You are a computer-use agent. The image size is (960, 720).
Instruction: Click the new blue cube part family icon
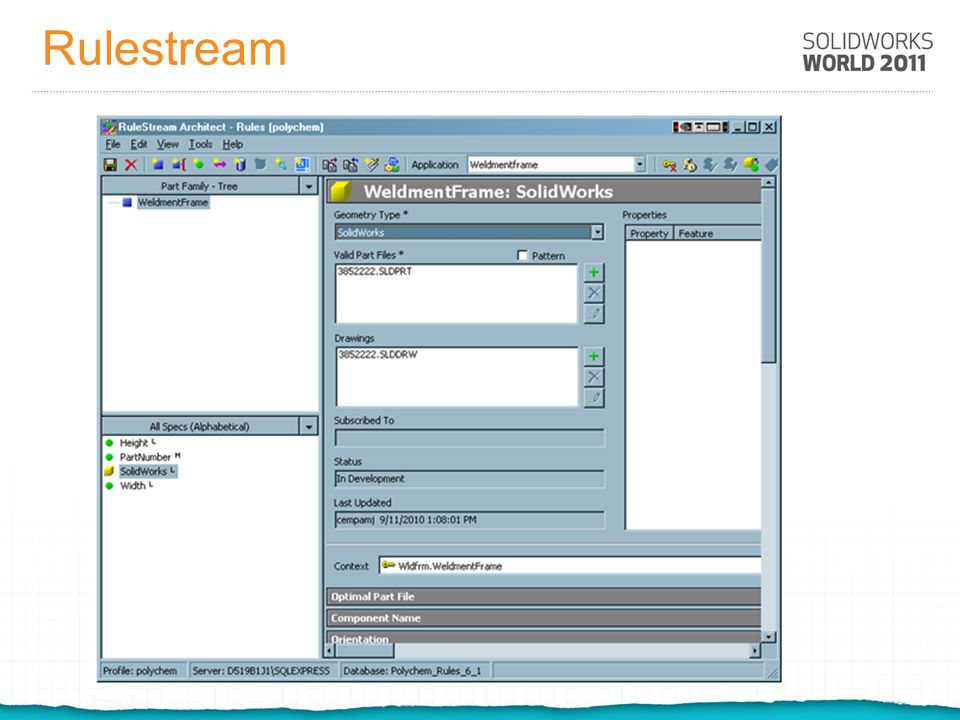[158, 165]
